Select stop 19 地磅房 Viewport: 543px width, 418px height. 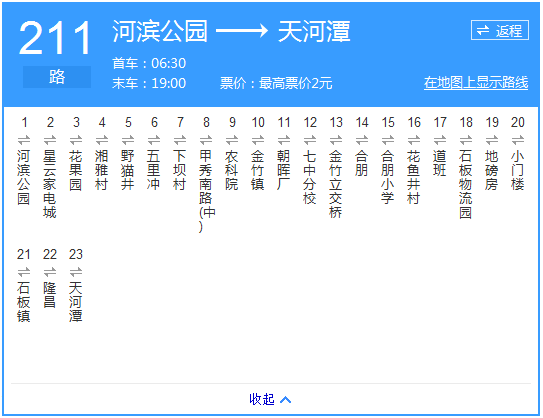click(x=492, y=170)
